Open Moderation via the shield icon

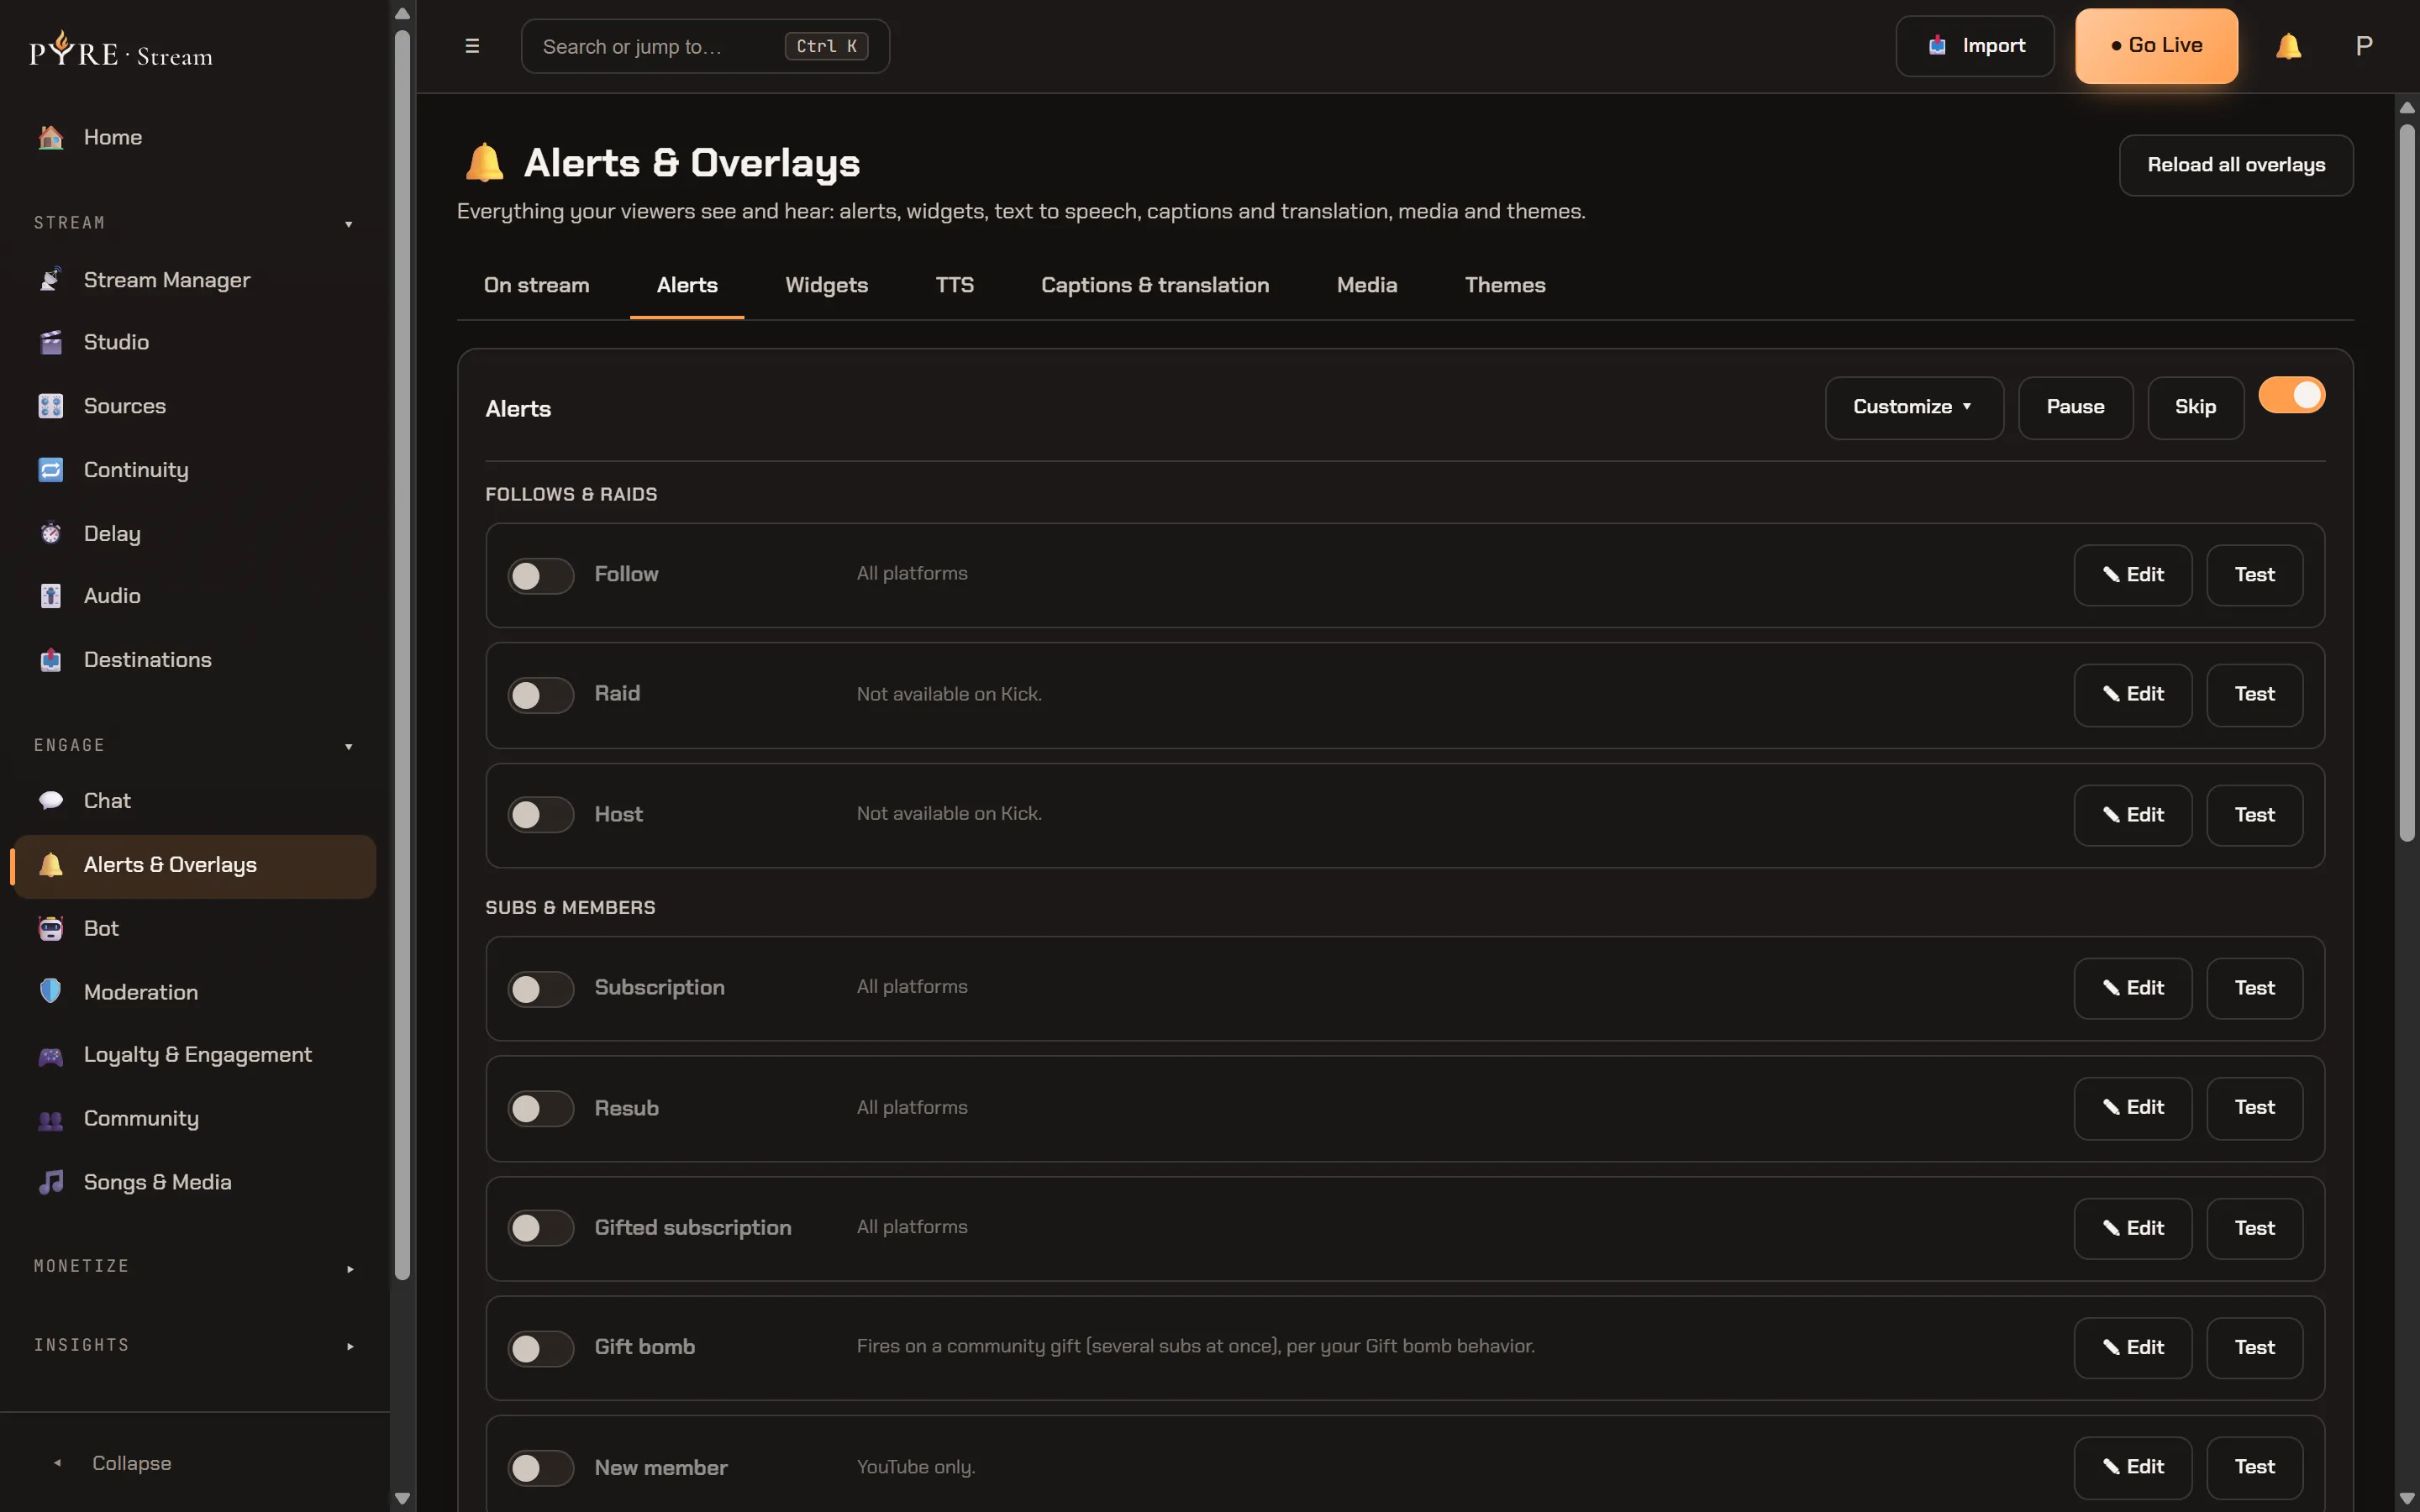point(51,992)
